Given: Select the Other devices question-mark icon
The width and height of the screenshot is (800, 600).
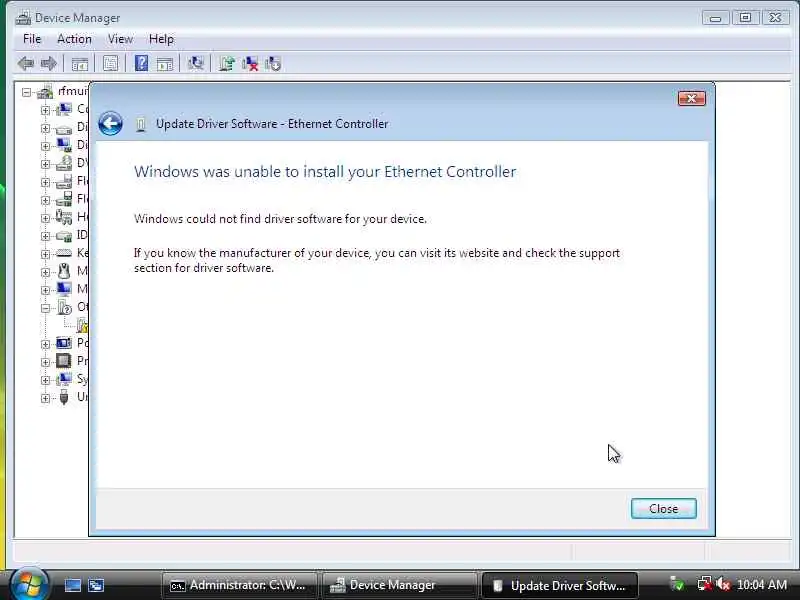Looking at the screenshot, I should [x=64, y=307].
